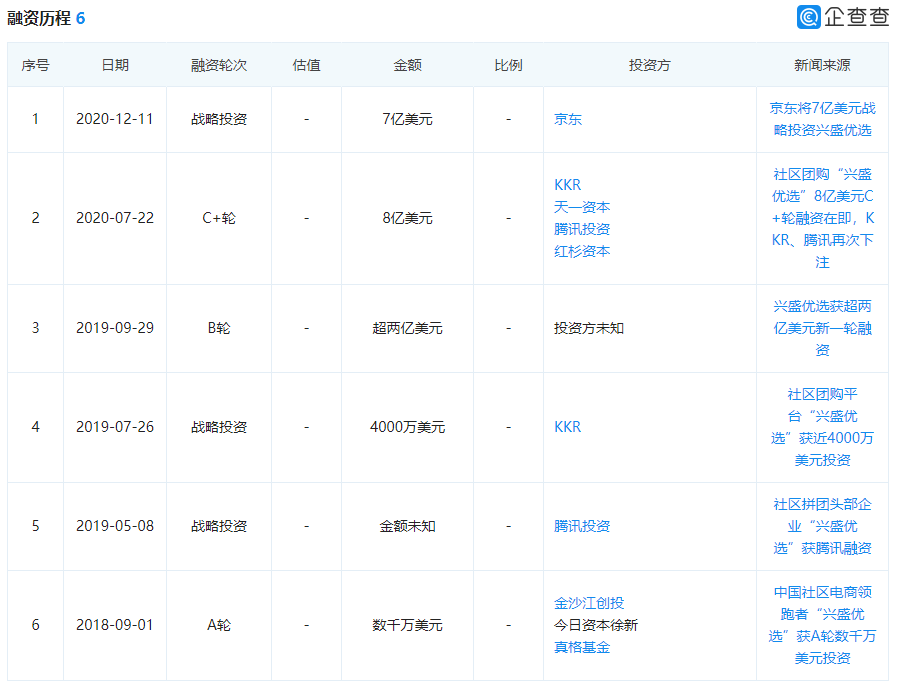
Task: Select the date 2019-05-08 cell
Action: click(115, 526)
